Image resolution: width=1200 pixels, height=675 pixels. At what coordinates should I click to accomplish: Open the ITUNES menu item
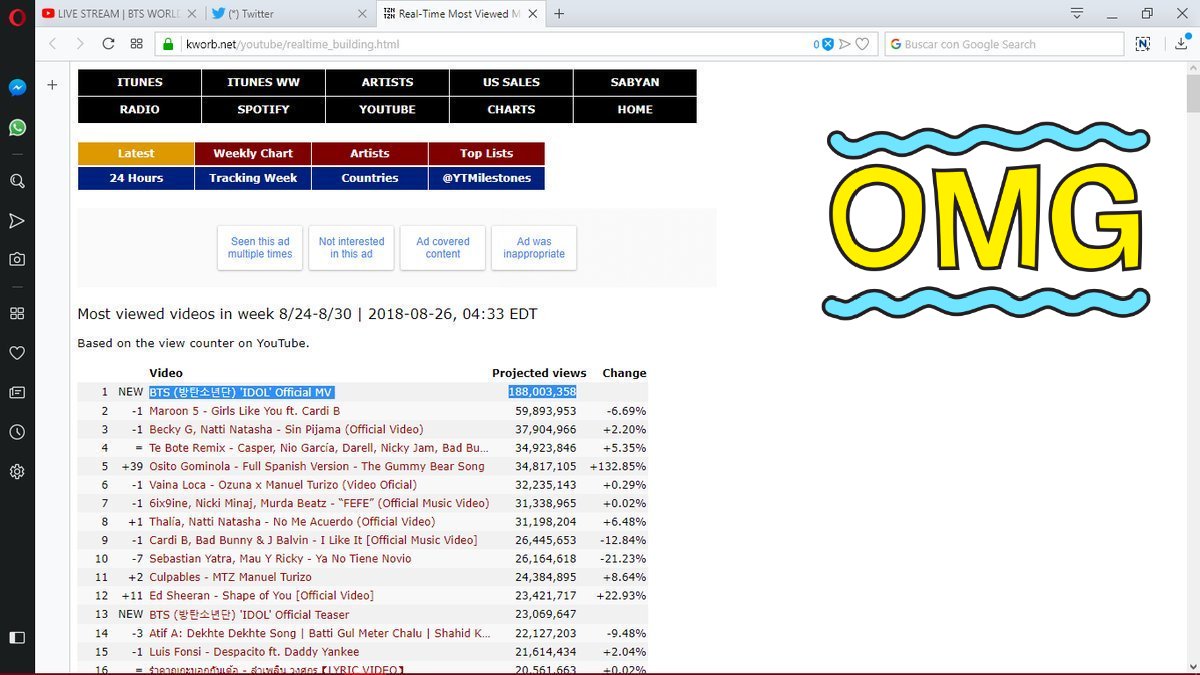click(139, 82)
